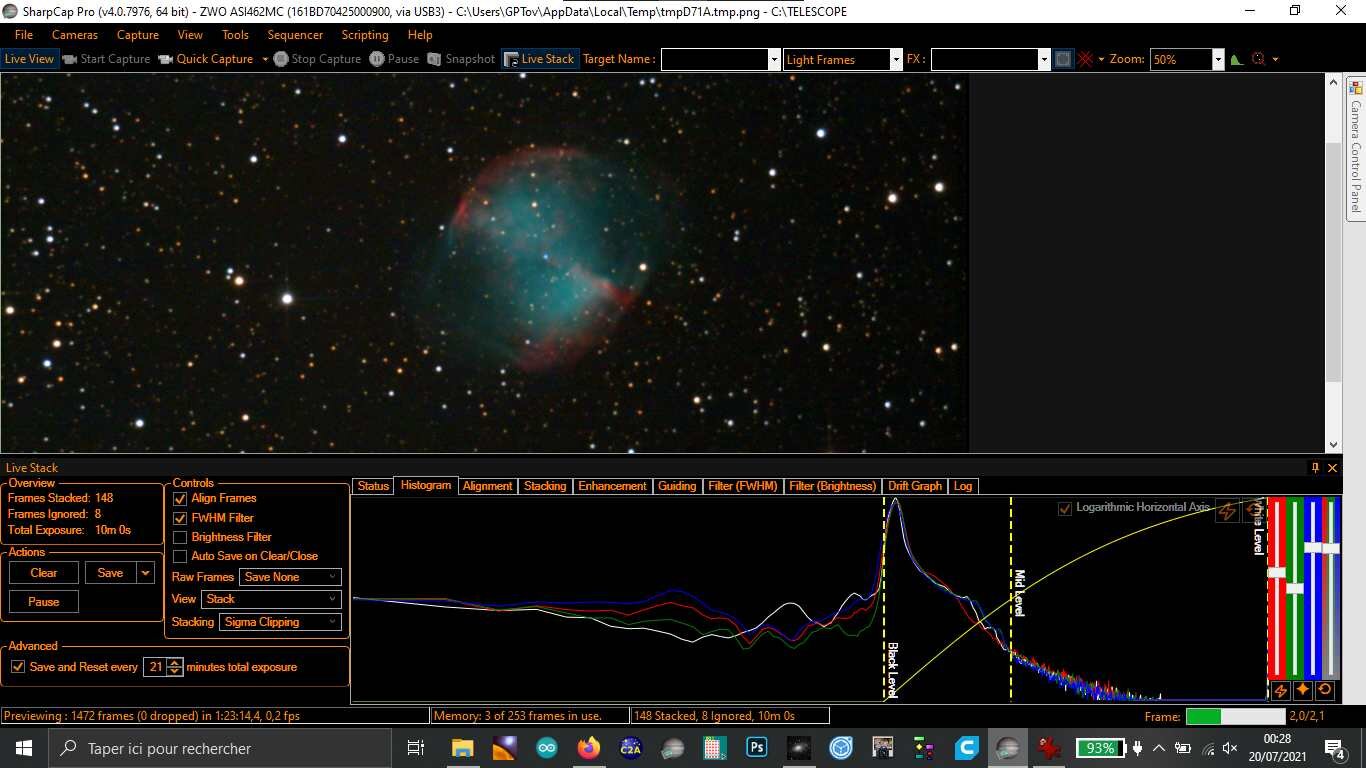Open the Stacking Sigma Clipping dropdown
This screenshot has width=1366, height=768.
tap(280, 622)
